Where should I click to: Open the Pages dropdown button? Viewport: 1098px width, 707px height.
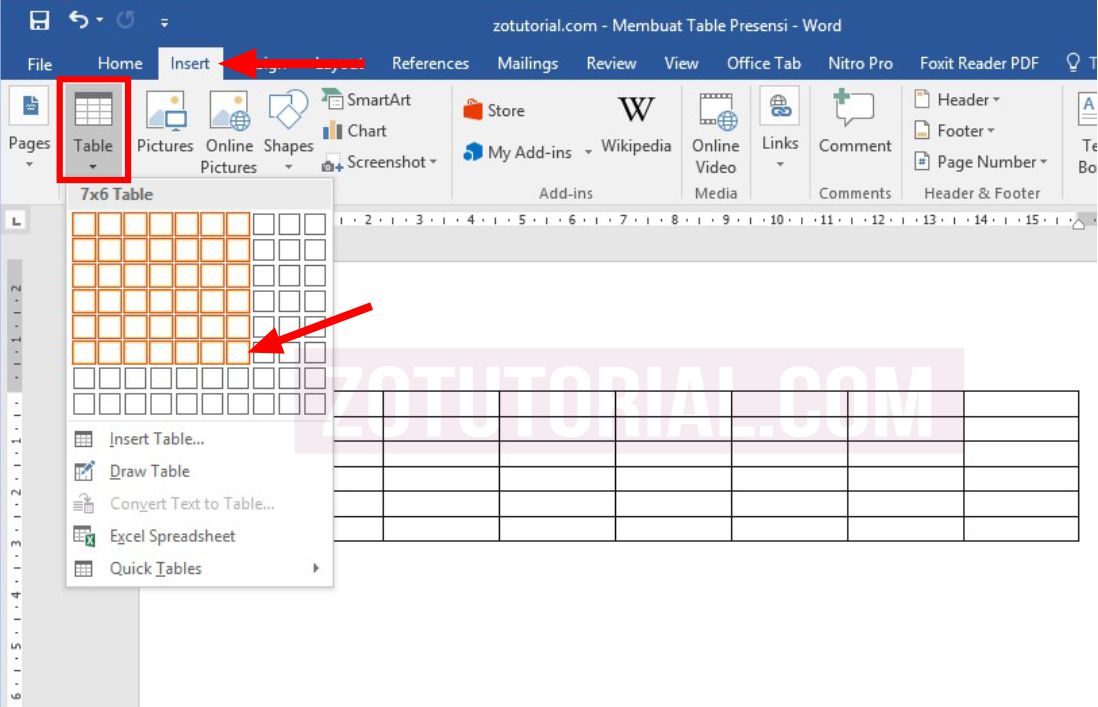pyautogui.click(x=29, y=128)
